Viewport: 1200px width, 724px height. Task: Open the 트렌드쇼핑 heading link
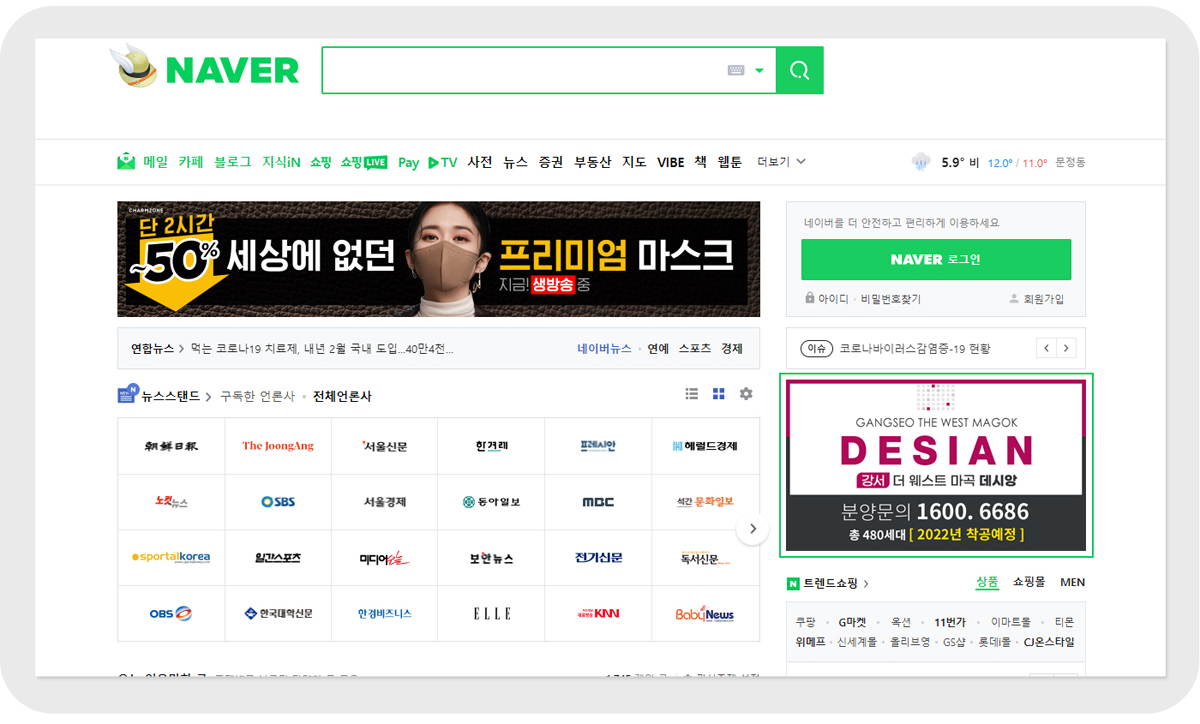click(x=827, y=583)
